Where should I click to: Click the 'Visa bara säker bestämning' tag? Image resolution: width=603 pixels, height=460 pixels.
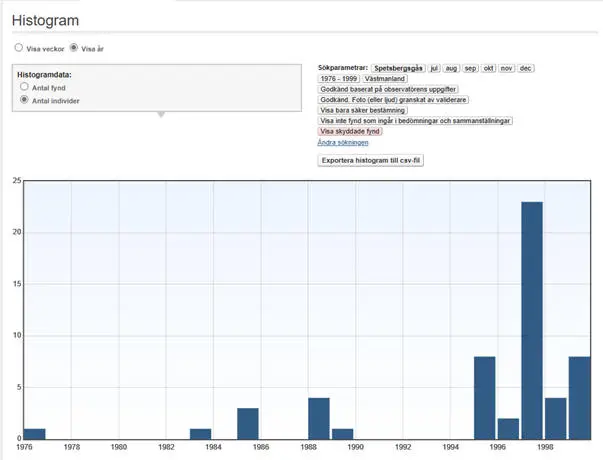362,110
